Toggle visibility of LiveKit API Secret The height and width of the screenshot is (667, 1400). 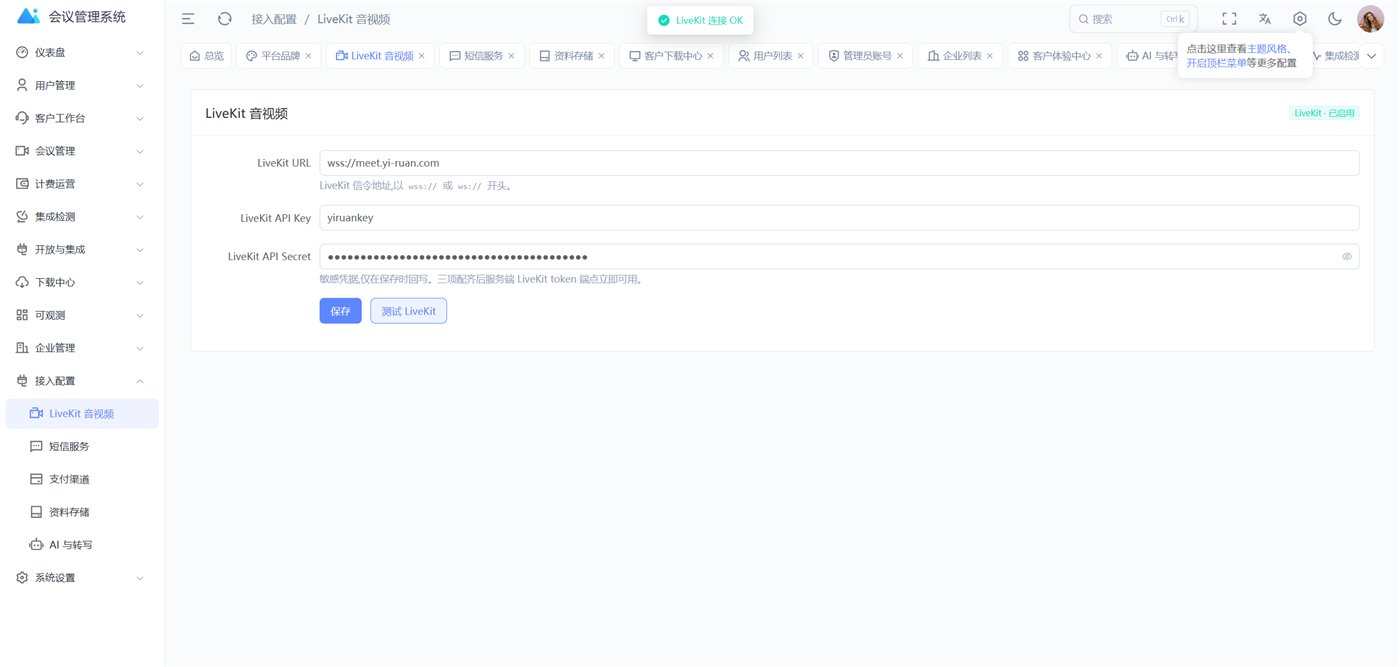[1347, 257]
